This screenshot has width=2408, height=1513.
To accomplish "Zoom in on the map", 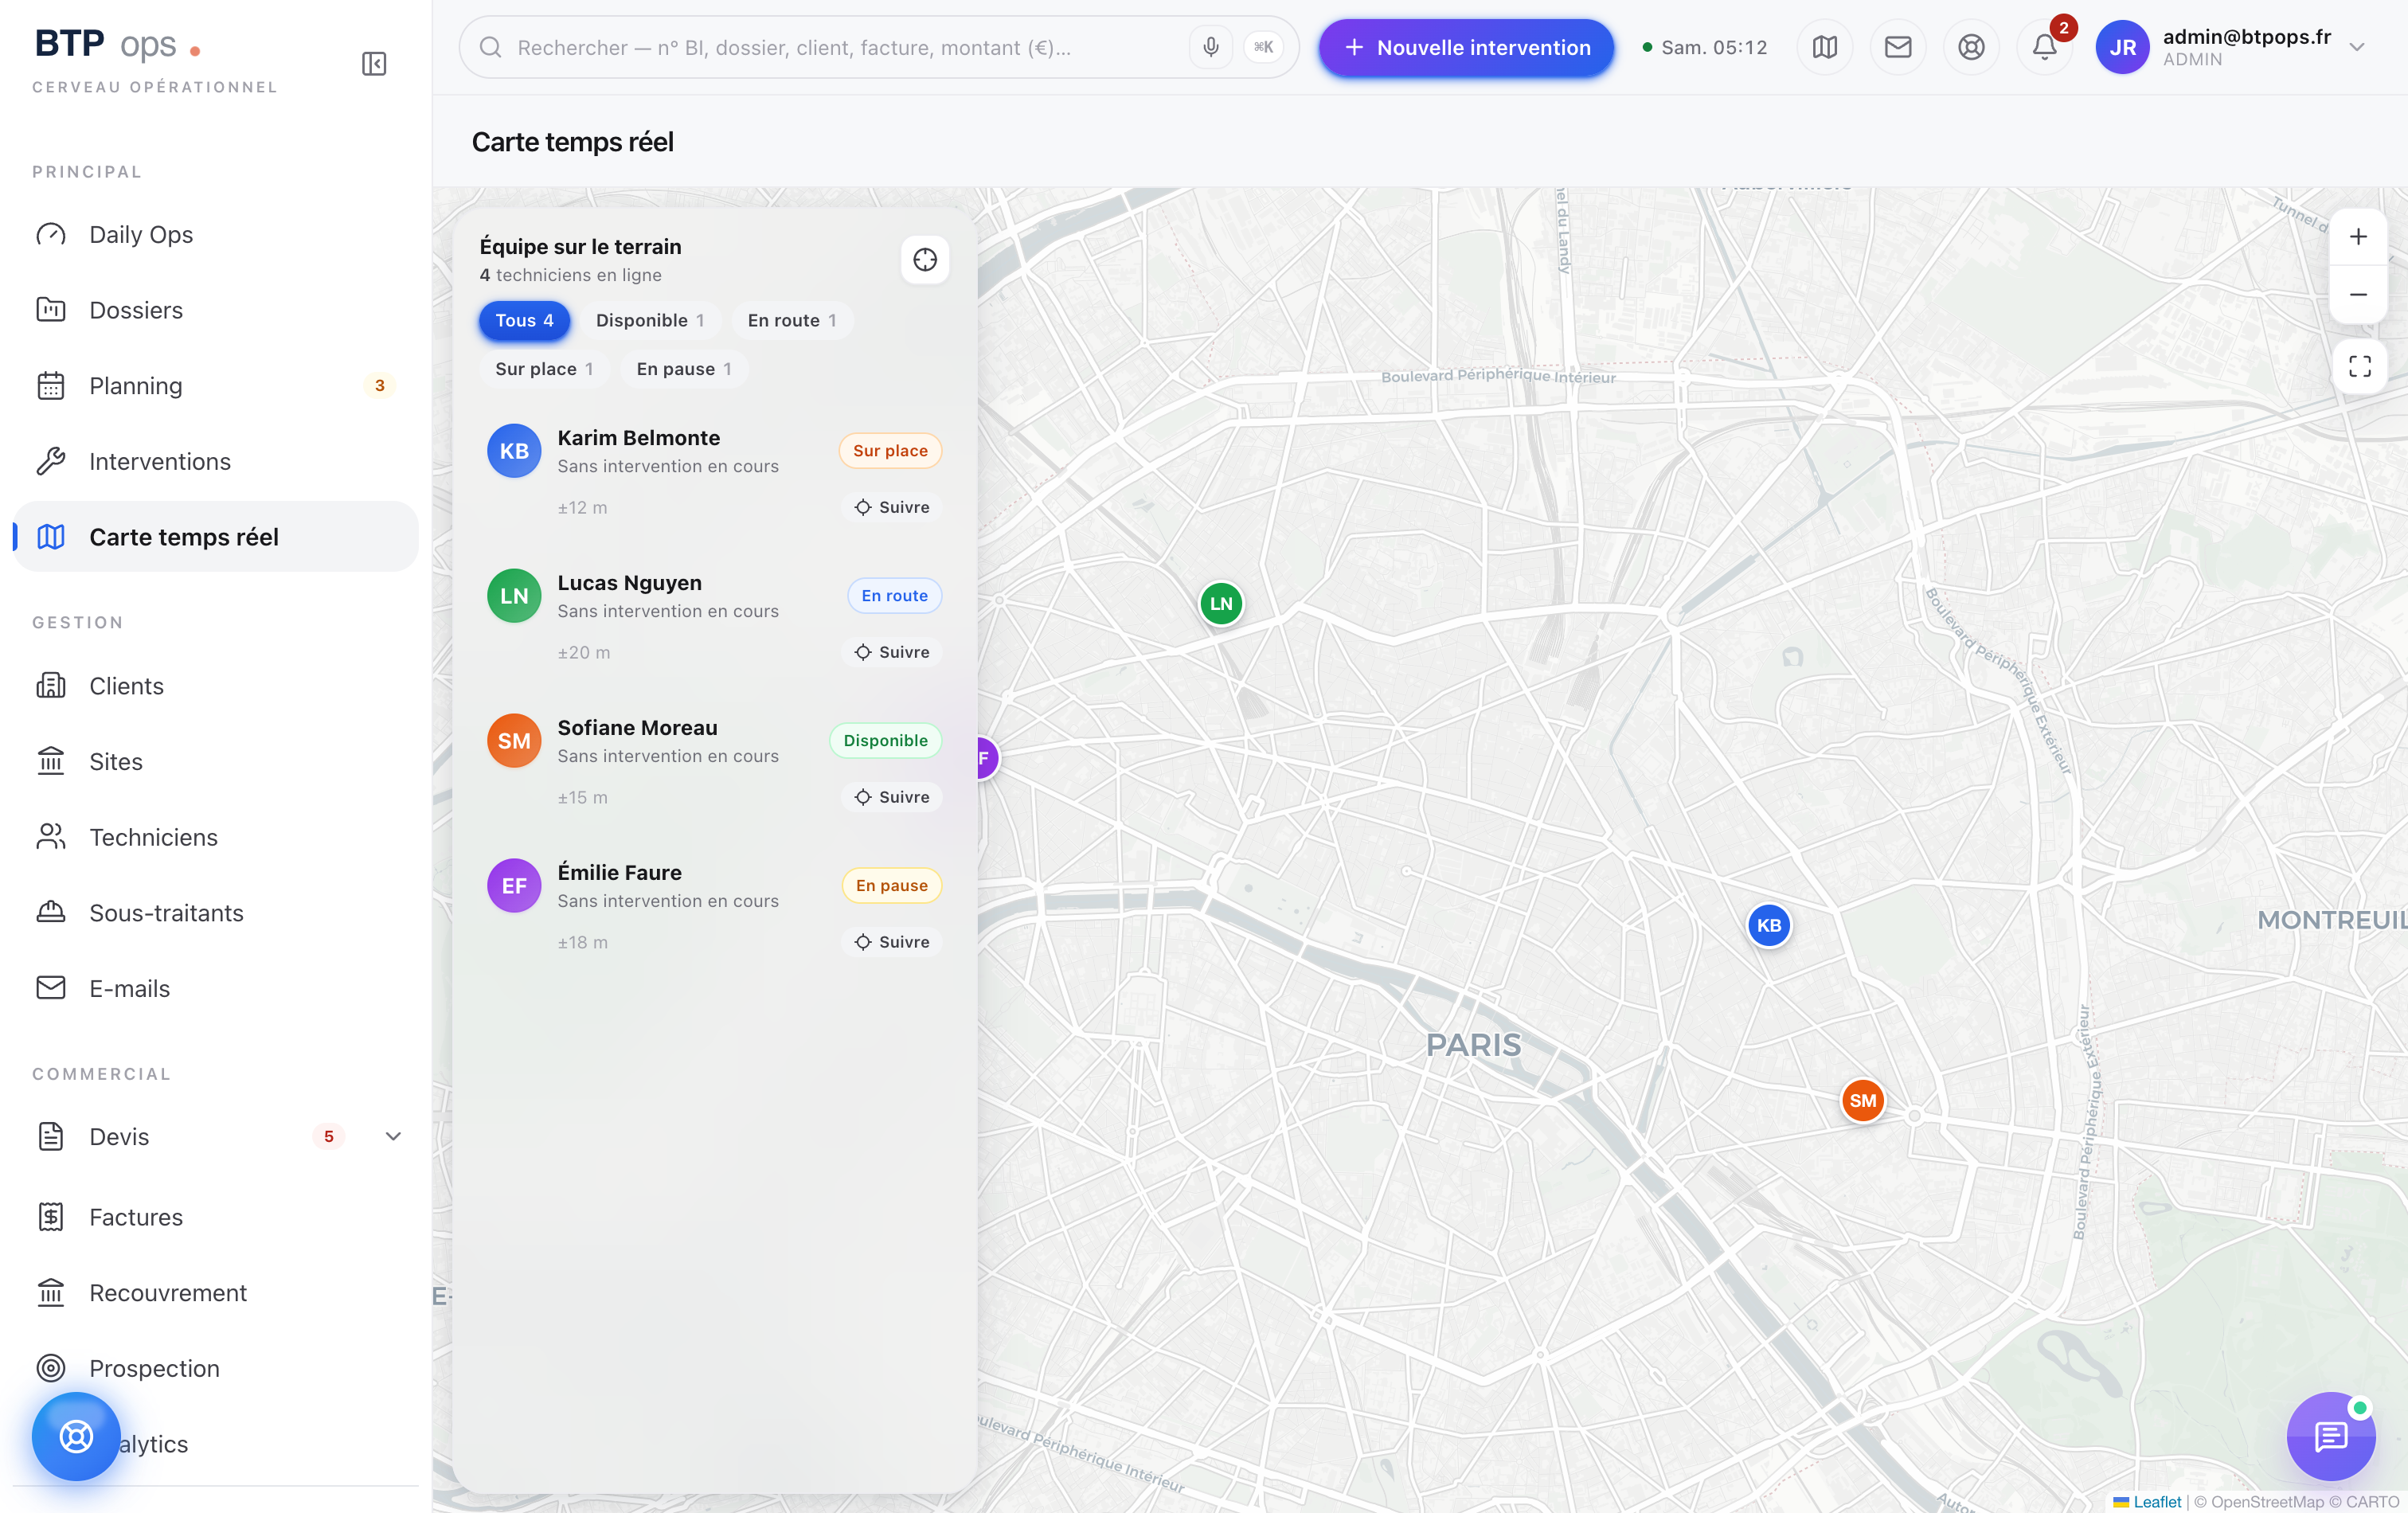I will coord(2358,237).
